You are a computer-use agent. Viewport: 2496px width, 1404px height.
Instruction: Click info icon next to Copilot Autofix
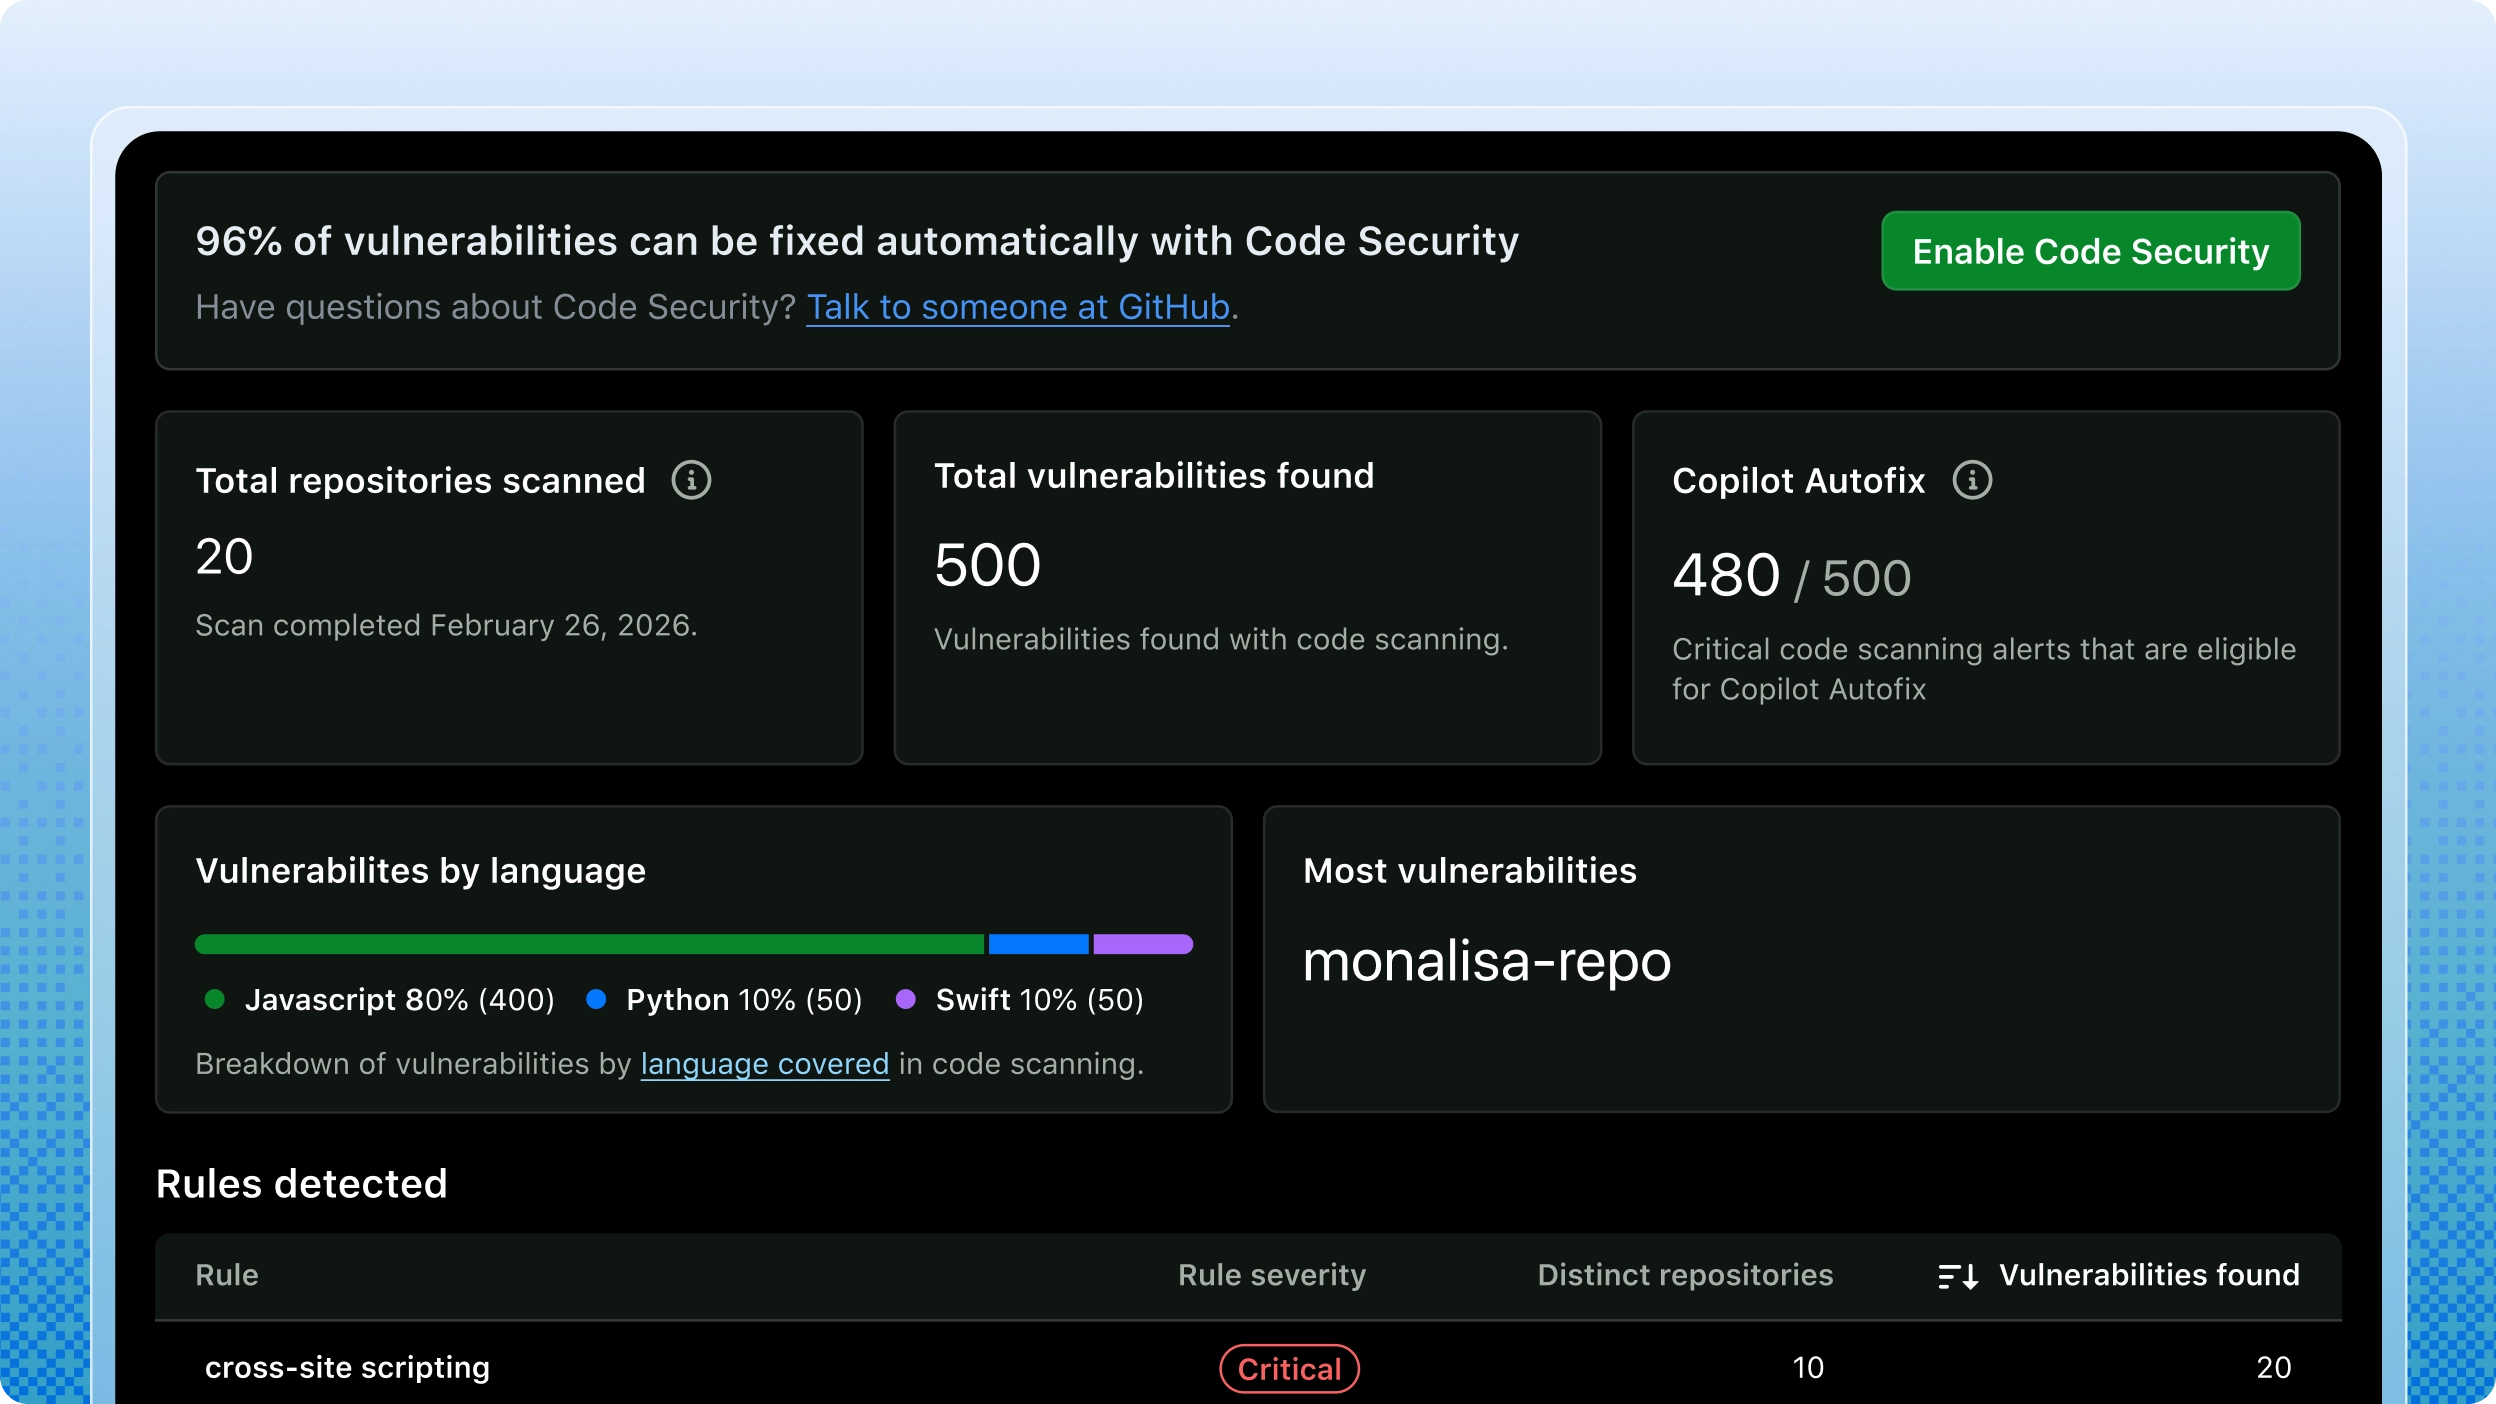[1972, 480]
